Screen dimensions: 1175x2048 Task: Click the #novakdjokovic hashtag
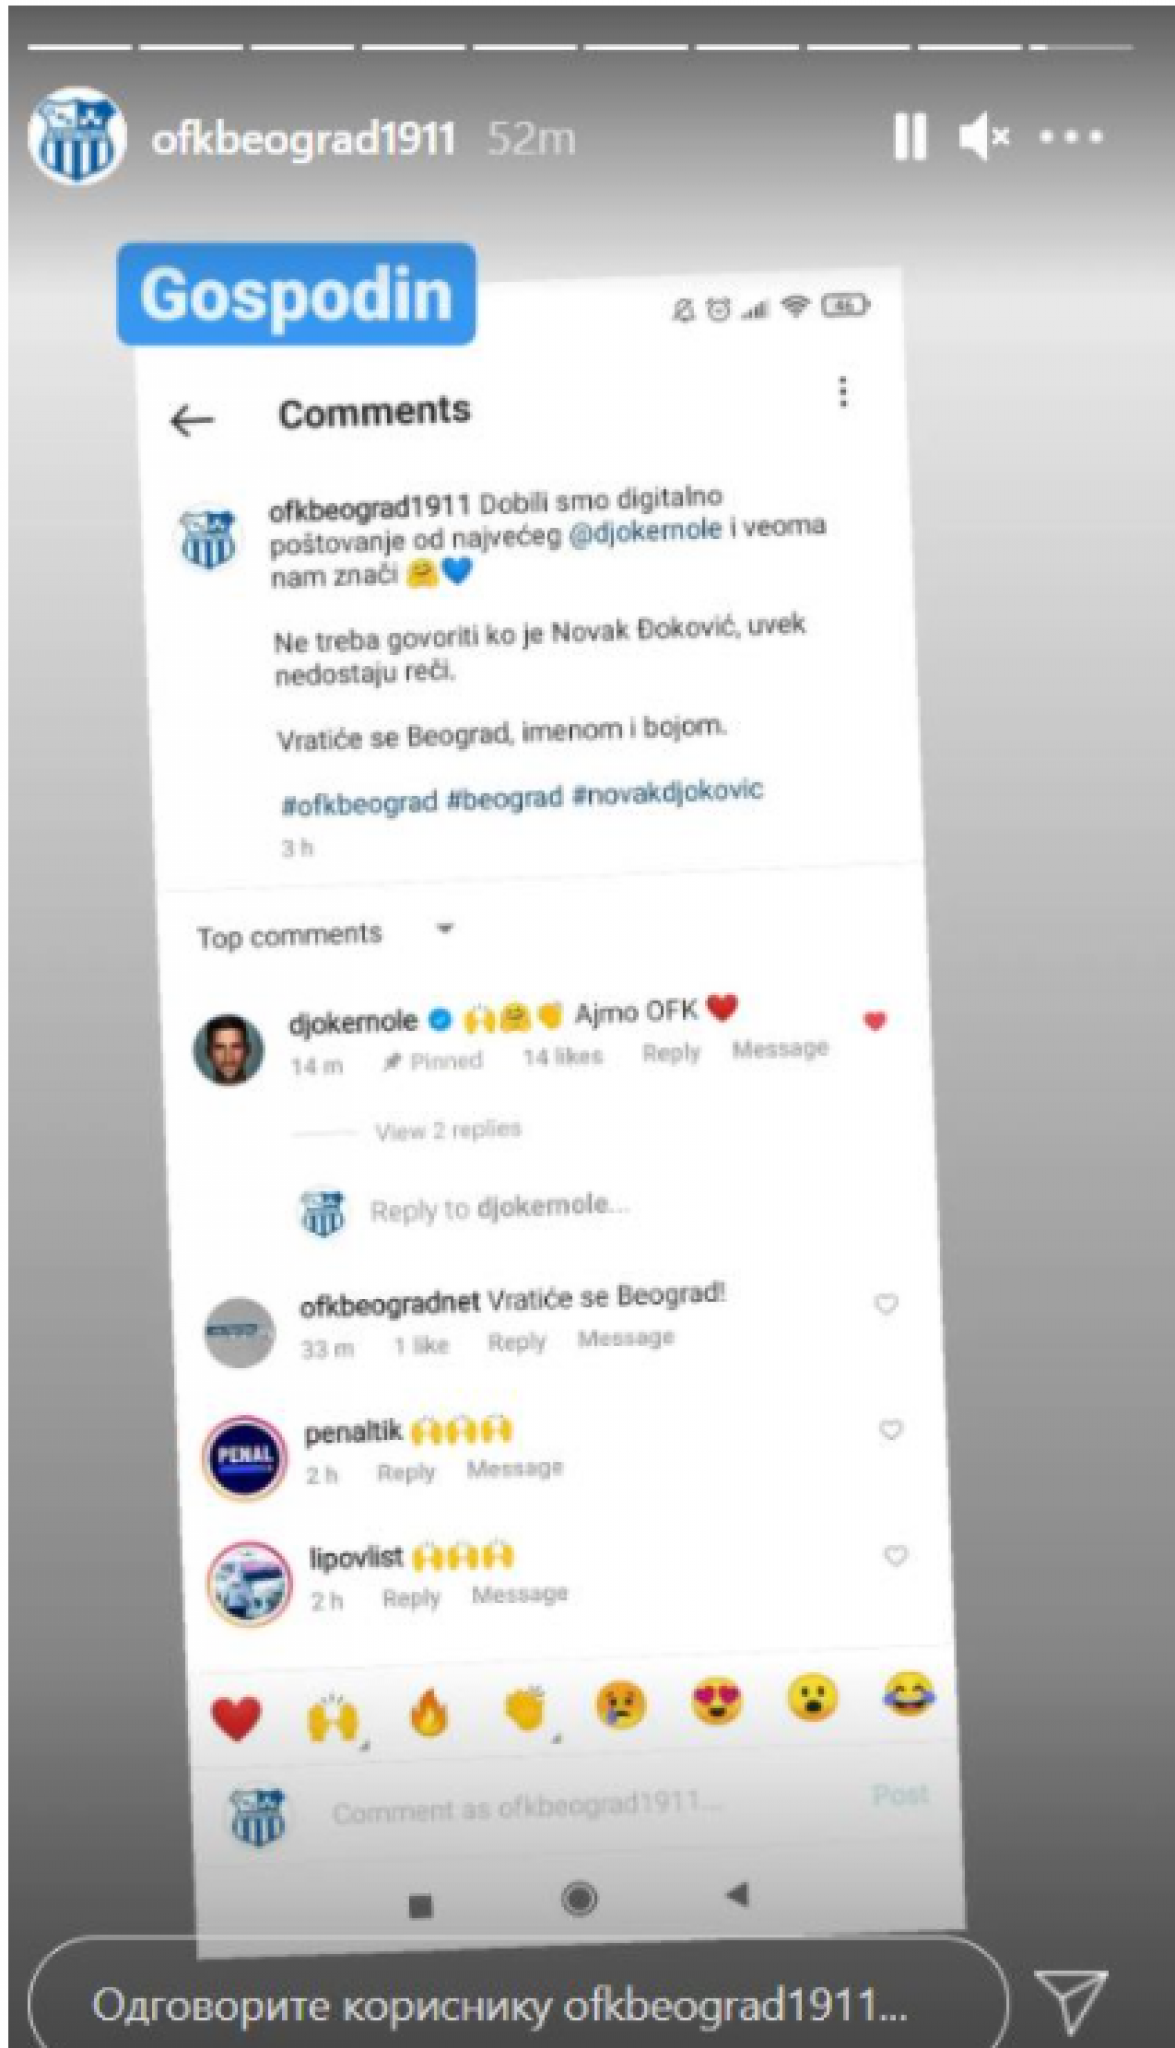click(x=667, y=793)
